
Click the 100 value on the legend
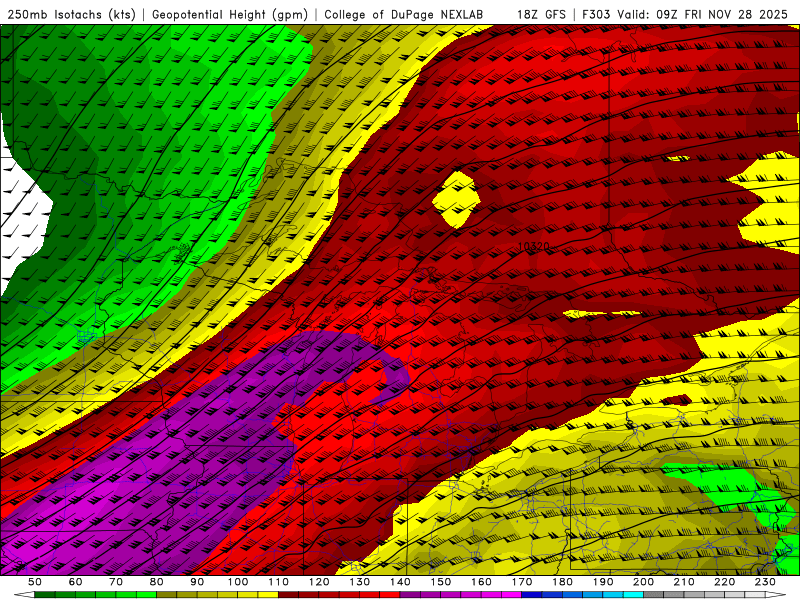[x=238, y=582]
